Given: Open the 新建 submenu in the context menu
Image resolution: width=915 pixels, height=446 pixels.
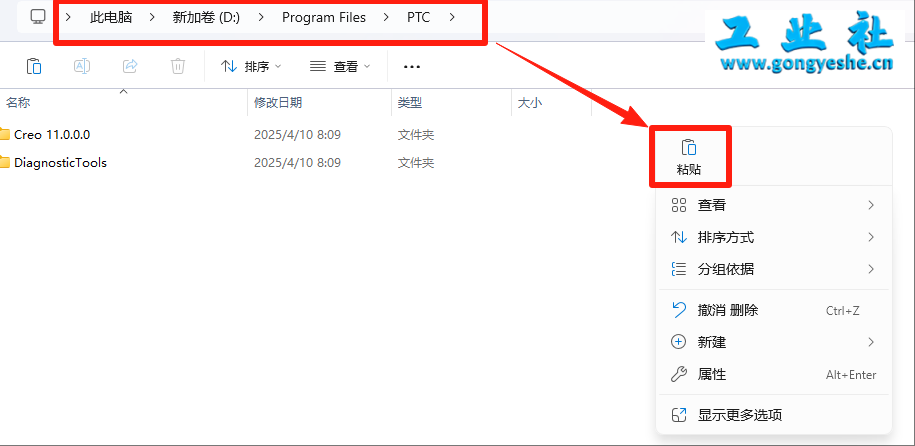Looking at the screenshot, I should coord(774,342).
